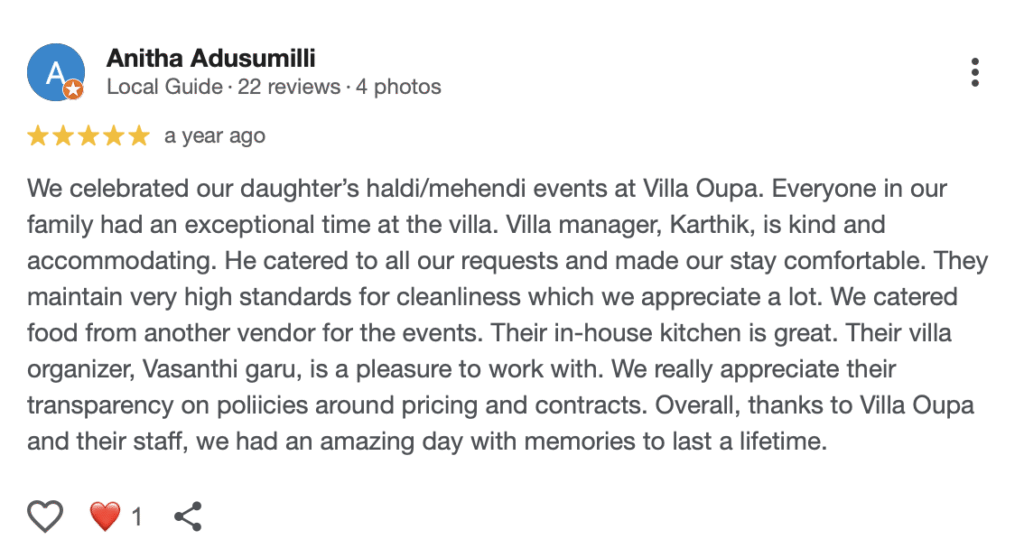Click the 'Local Guide' label
Viewport: 1024px width, 558px height.
pos(164,87)
